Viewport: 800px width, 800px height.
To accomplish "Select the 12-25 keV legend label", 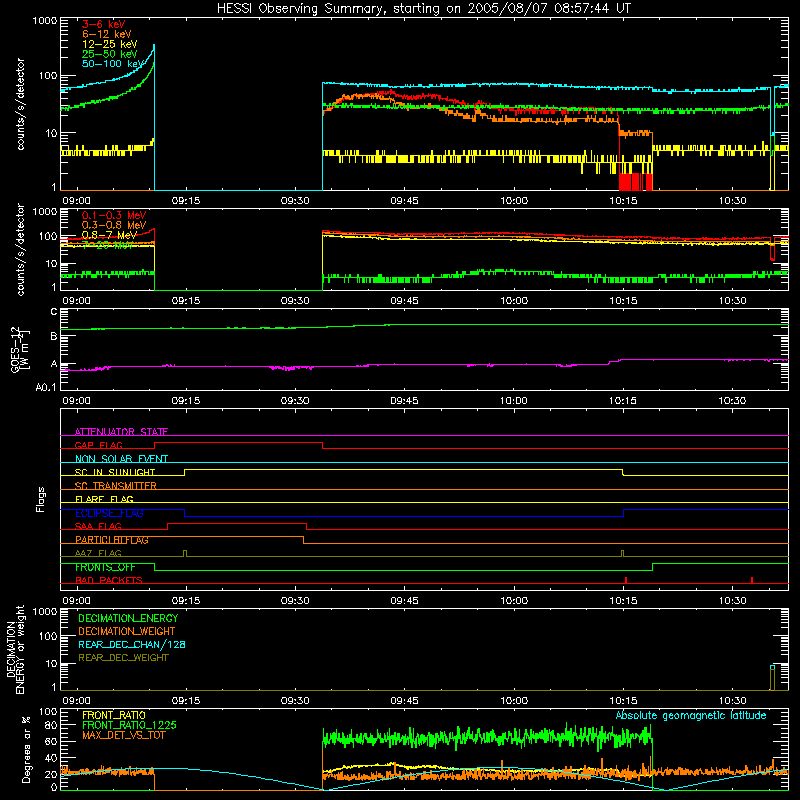I will (110, 44).
